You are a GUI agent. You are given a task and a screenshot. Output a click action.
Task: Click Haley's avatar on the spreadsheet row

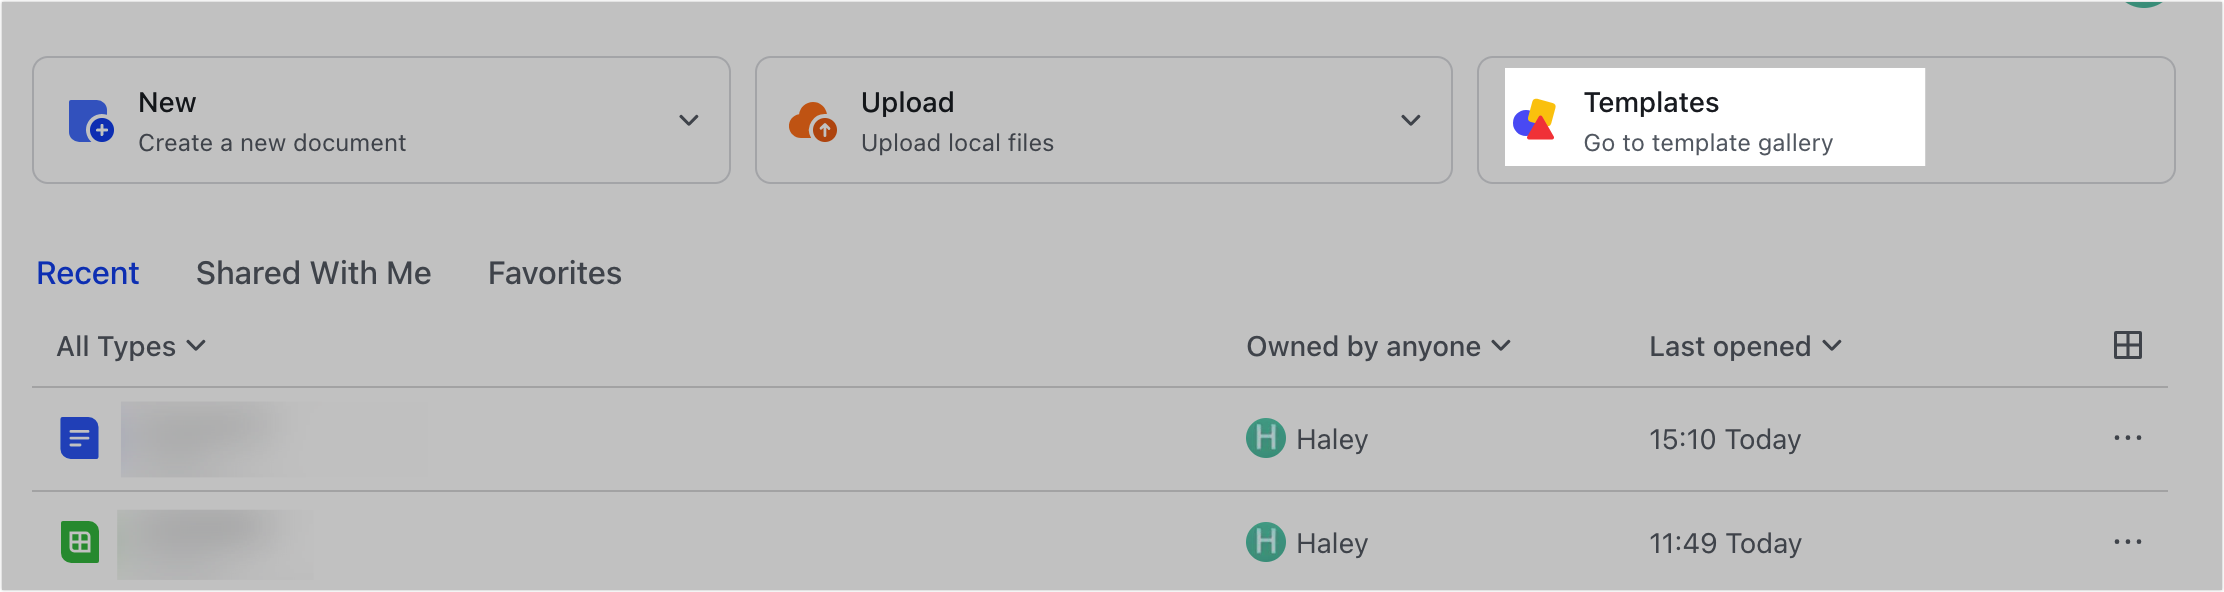[x=1265, y=543]
